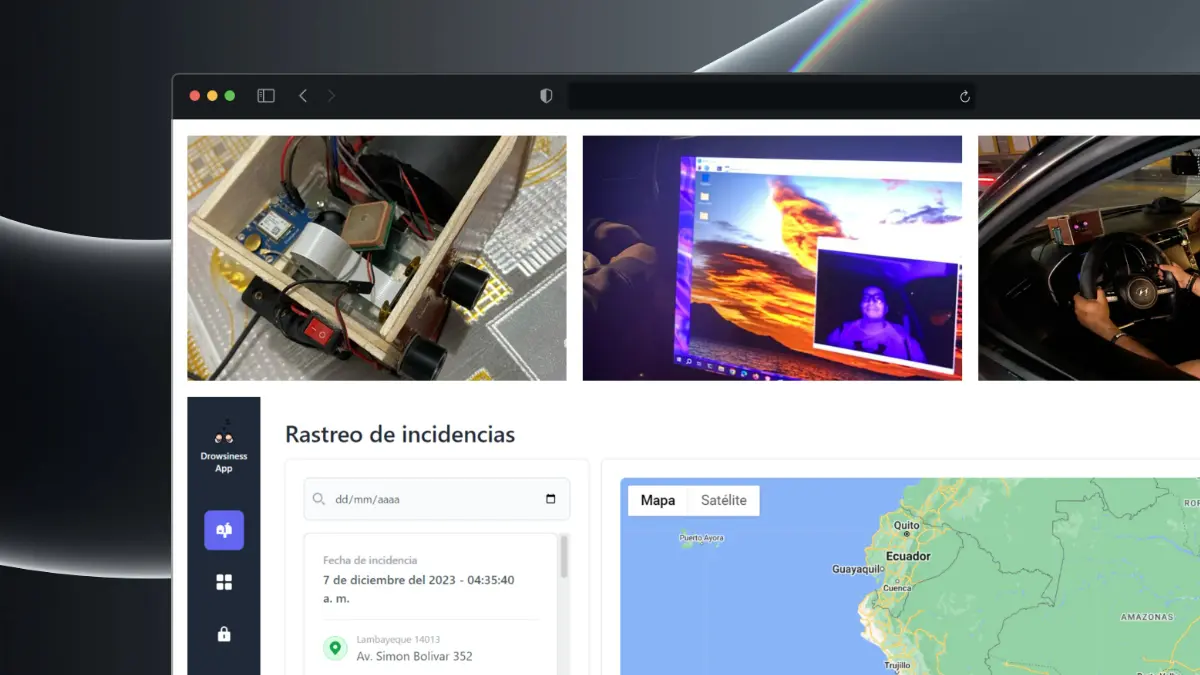Click Ecuador label on the map
Screen dimensions: 1200x675
[908, 556]
